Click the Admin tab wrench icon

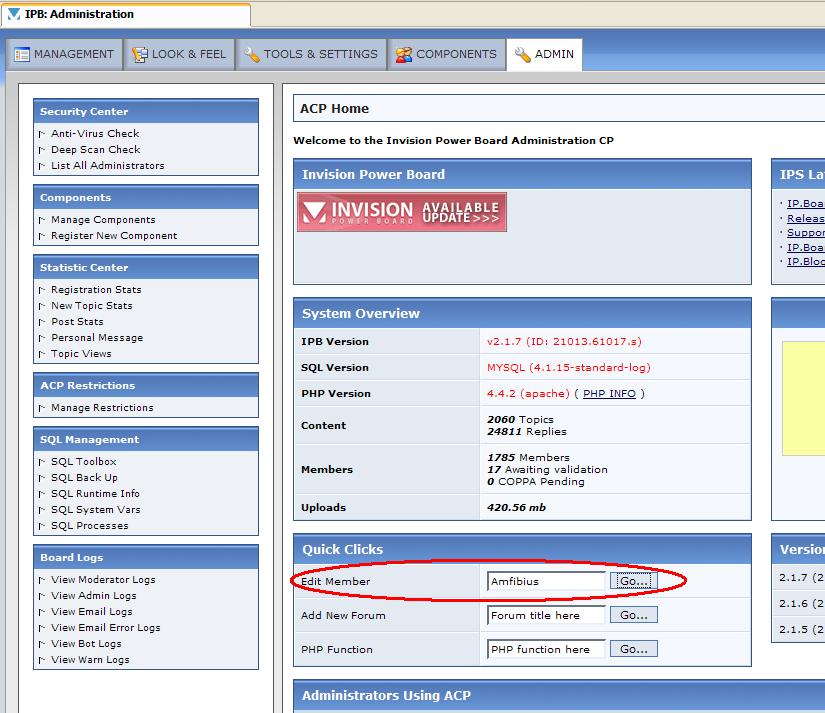coord(522,54)
